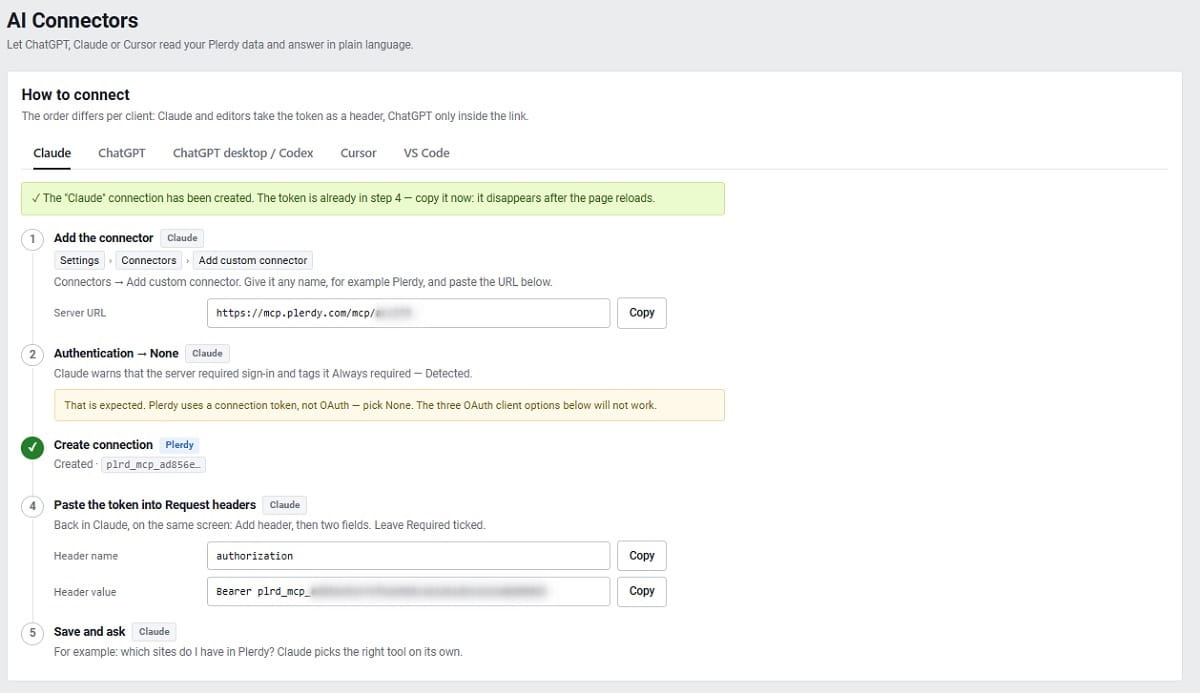Click into the Server URL field
The image size is (1200, 693).
pyautogui.click(x=408, y=313)
